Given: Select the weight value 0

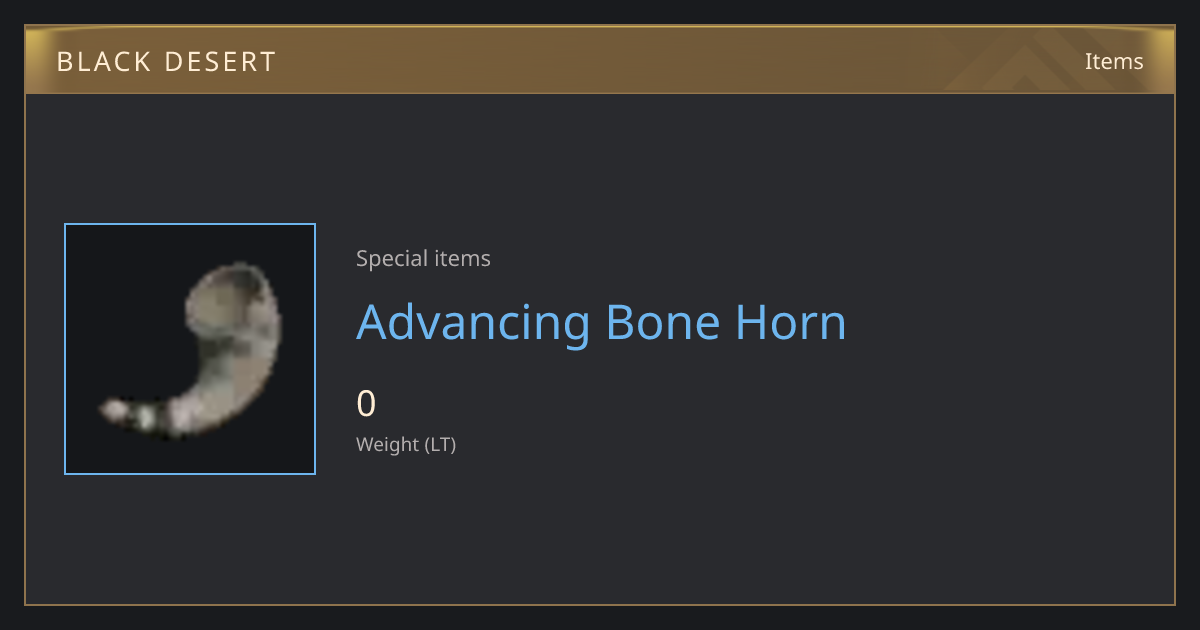Looking at the screenshot, I should pos(366,404).
